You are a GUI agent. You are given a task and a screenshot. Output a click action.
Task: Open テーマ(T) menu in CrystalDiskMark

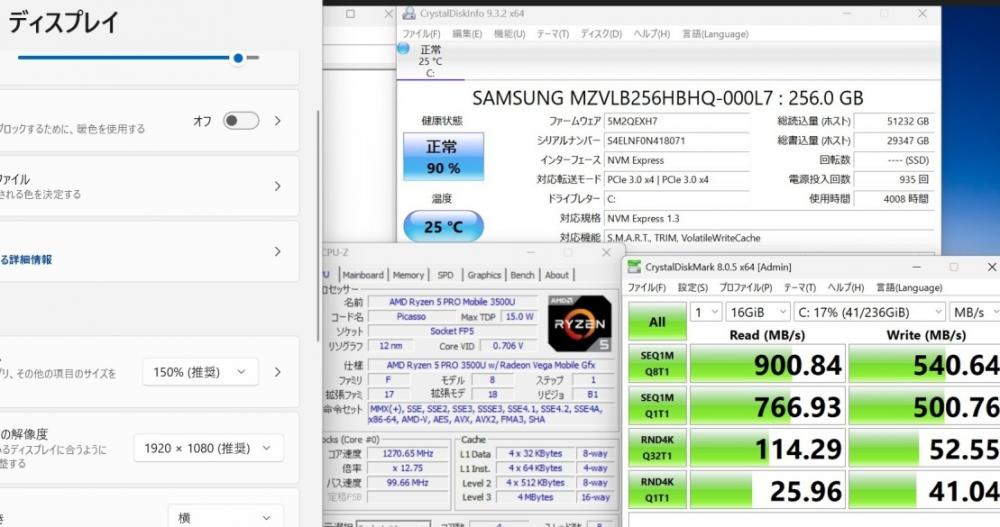point(800,288)
